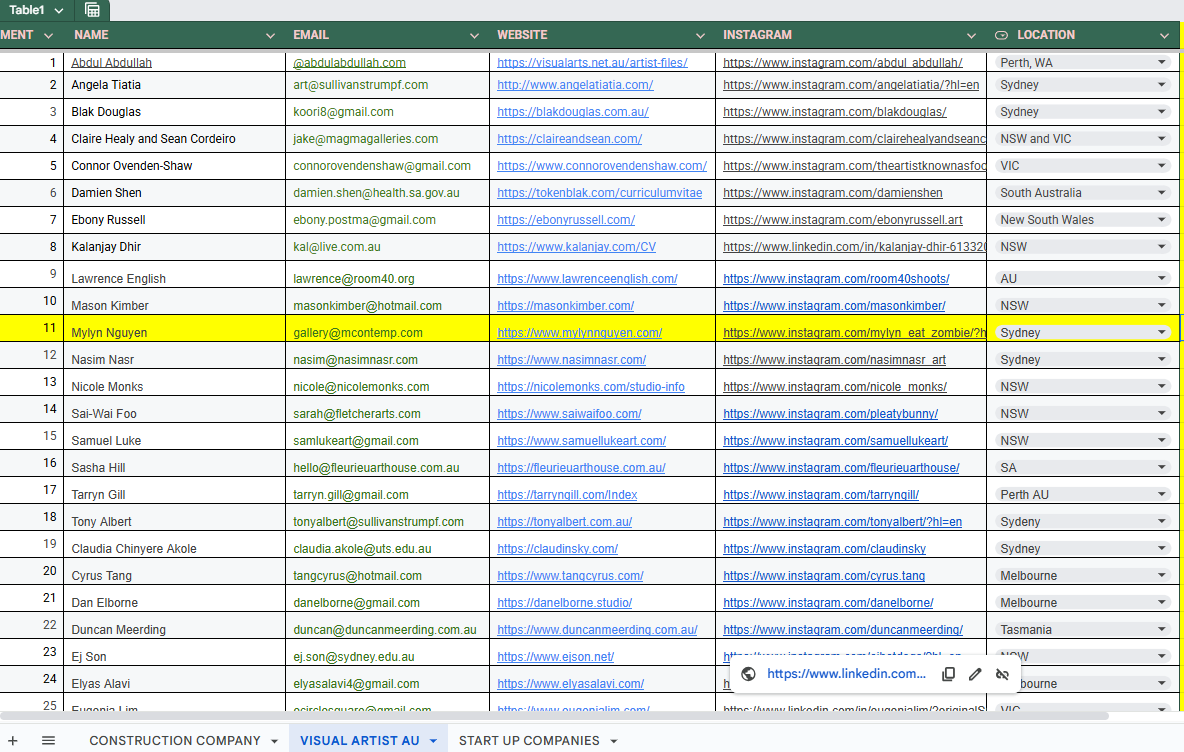Image resolution: width=1184 pixels, height=752 pixels.
Task: Open the South Australia location dropdown
Action: pyautogui.click(x=1161, y=193)
